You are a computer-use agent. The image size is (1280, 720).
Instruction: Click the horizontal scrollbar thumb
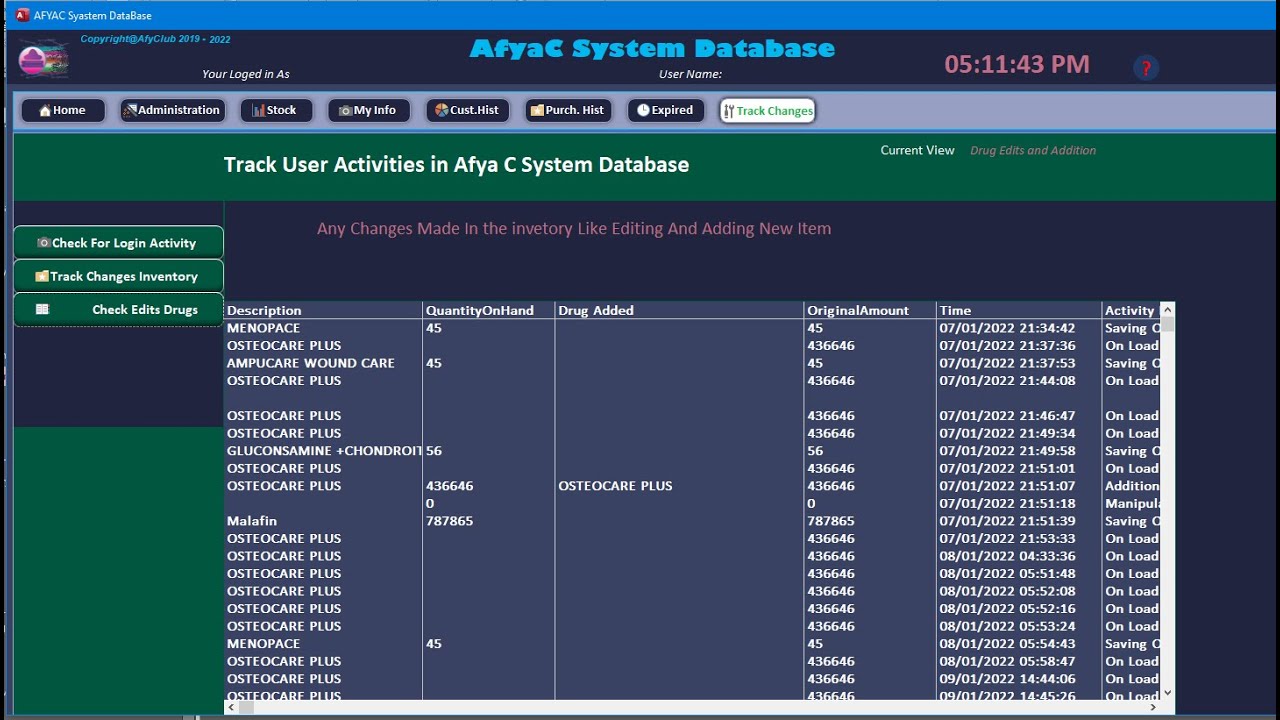pyautogui.click(x=247, y=707)
